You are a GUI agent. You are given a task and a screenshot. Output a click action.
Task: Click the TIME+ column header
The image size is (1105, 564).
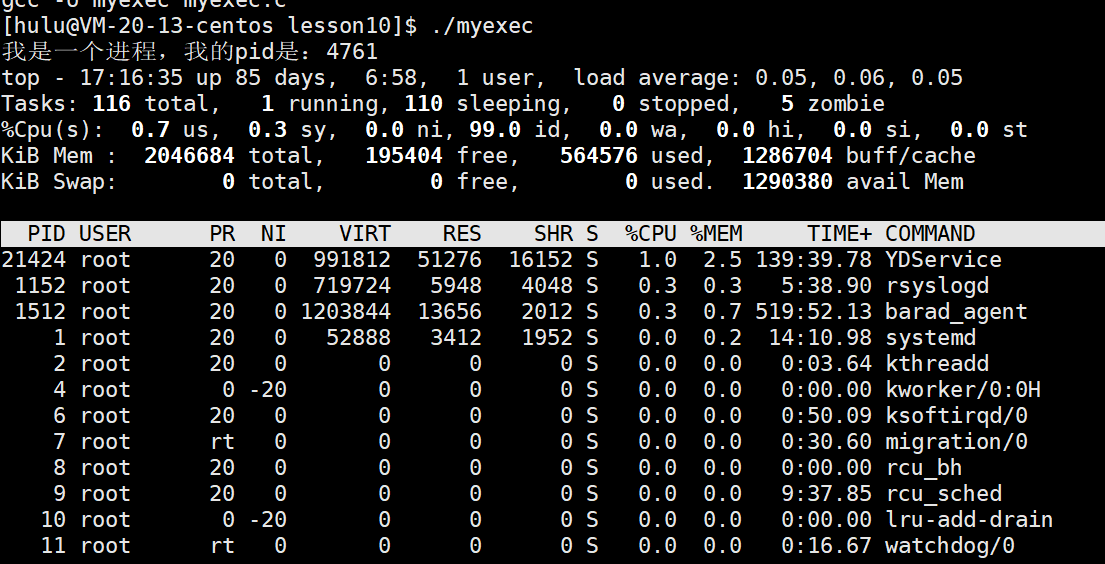[x=839, y=233]
